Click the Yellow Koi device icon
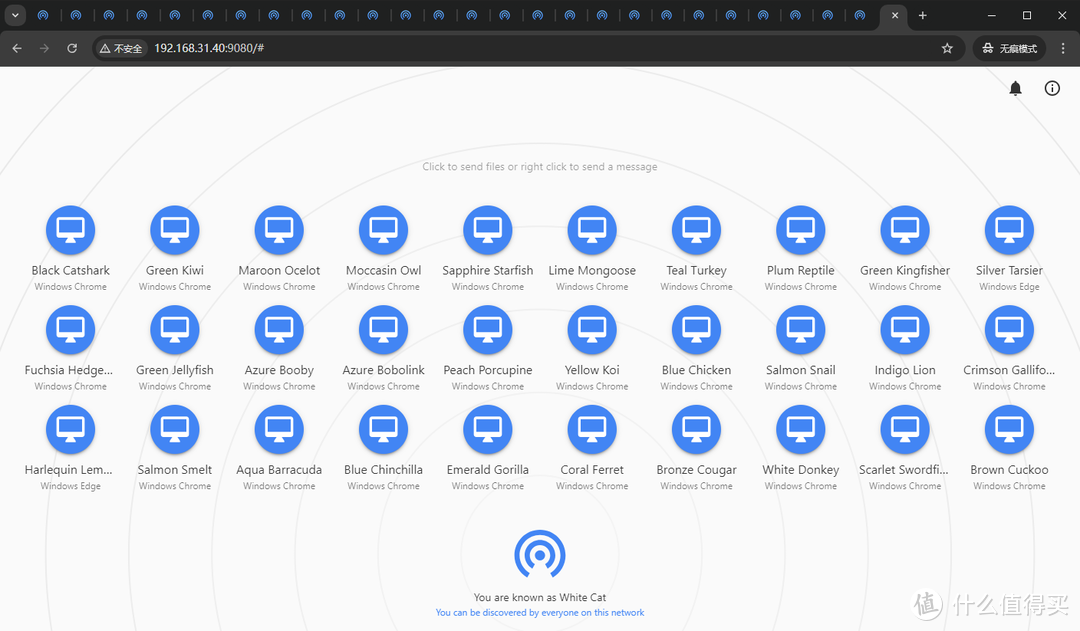Screen dimensions: 1080x631 [x=592, y=330]
